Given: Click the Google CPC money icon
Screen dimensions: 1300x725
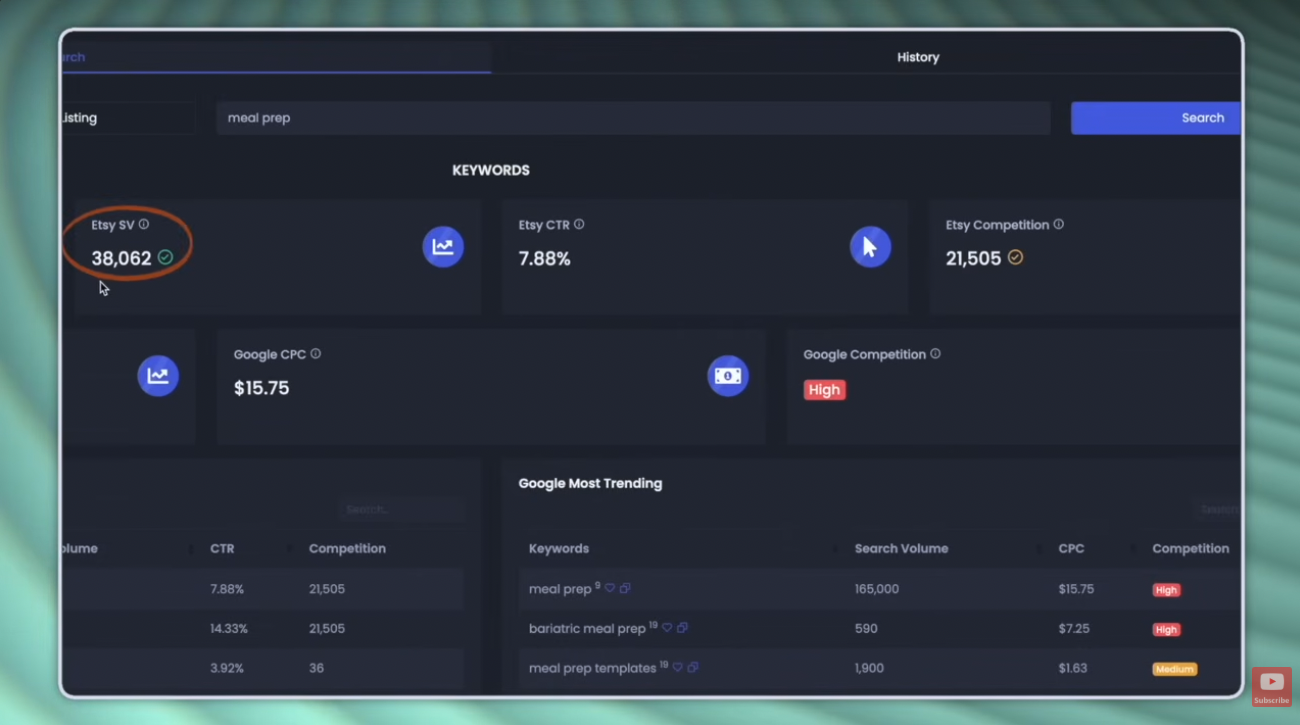Looking at the screenshot, I should [x=728, y=376].
